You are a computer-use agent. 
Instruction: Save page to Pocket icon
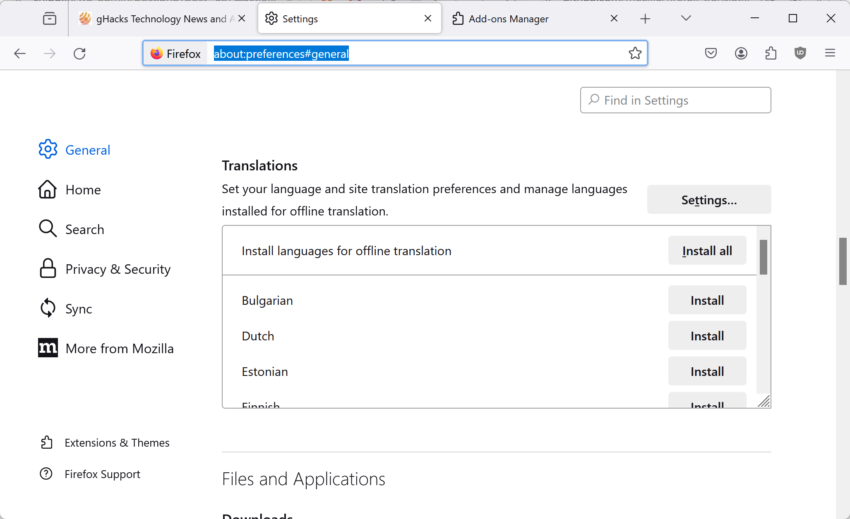(x=711, y=53)
